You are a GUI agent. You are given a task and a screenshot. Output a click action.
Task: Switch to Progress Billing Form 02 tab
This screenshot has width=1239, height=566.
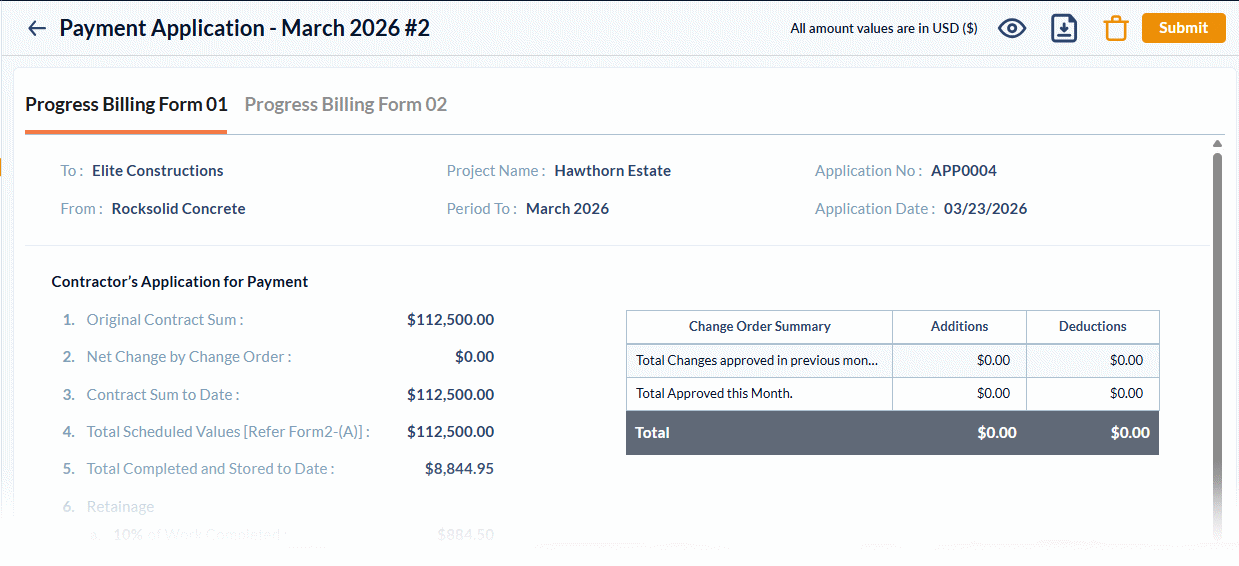tap(345, 104)
